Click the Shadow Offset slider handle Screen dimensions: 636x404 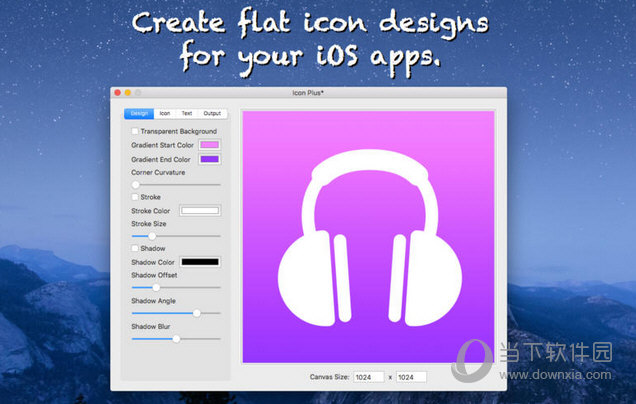[x=156, y=288]
